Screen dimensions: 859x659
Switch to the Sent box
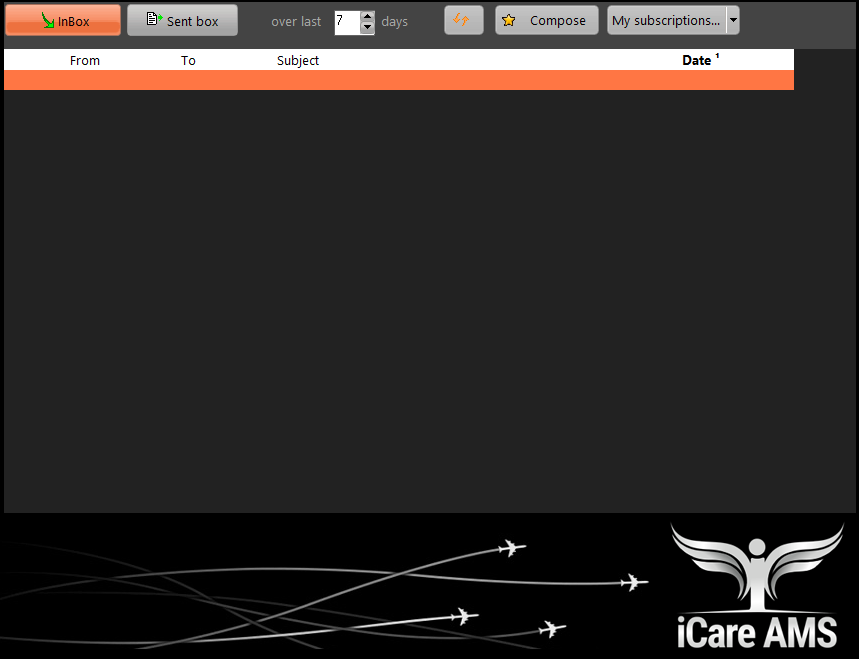tap(182, 21)
